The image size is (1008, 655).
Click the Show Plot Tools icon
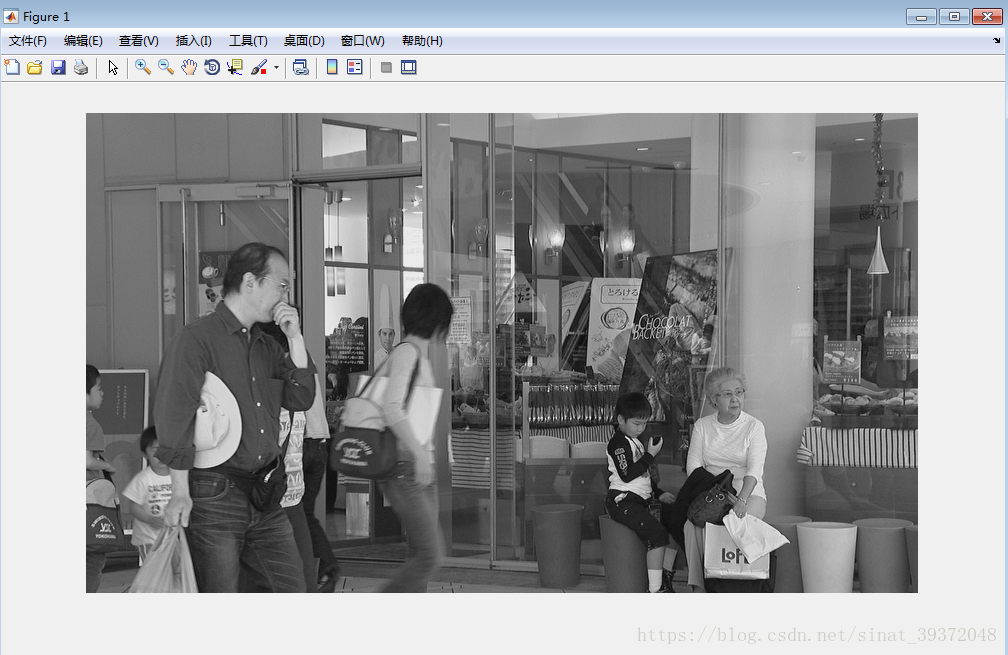point(409,67)
